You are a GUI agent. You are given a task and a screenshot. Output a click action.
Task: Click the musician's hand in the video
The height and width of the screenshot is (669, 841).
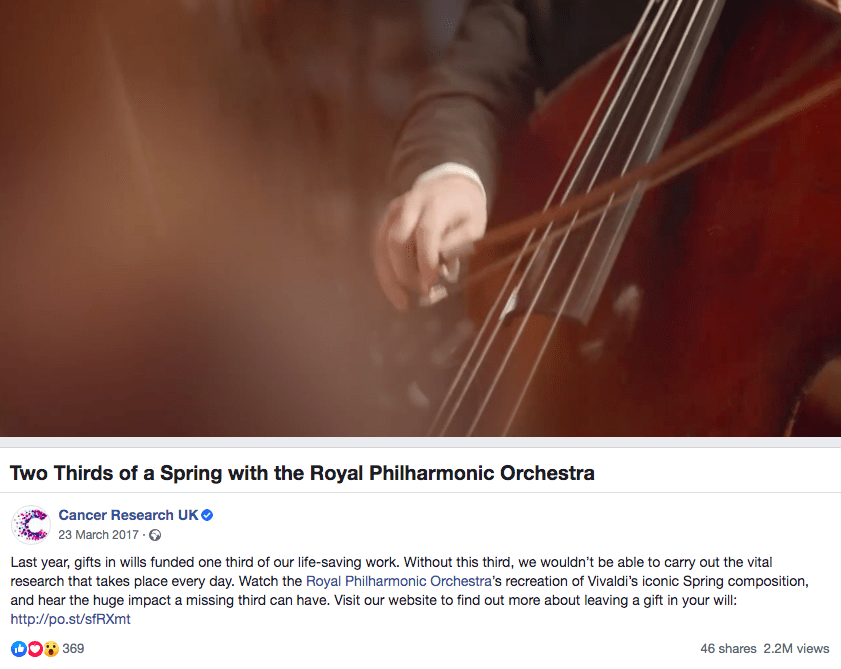pyautogui.click(x=425, y=235)
